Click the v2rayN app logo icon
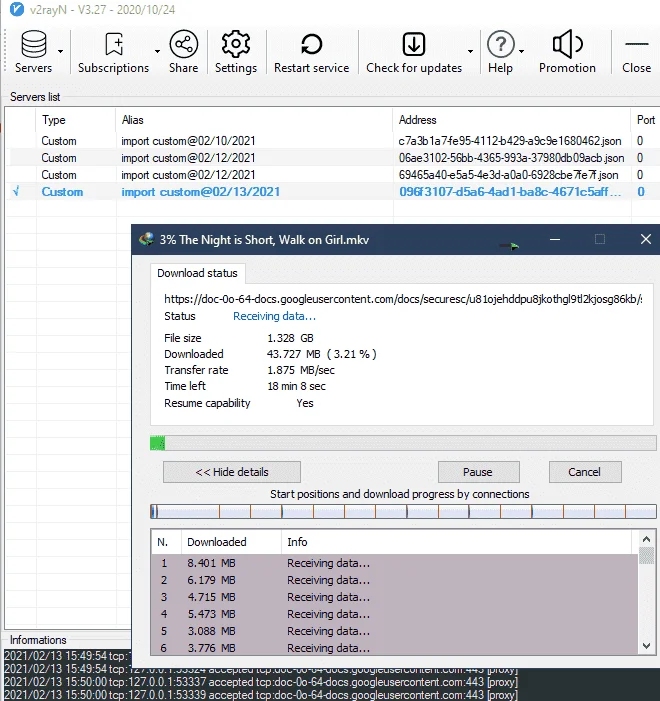This screenshot has height=701, width=660. pos(17,9)
